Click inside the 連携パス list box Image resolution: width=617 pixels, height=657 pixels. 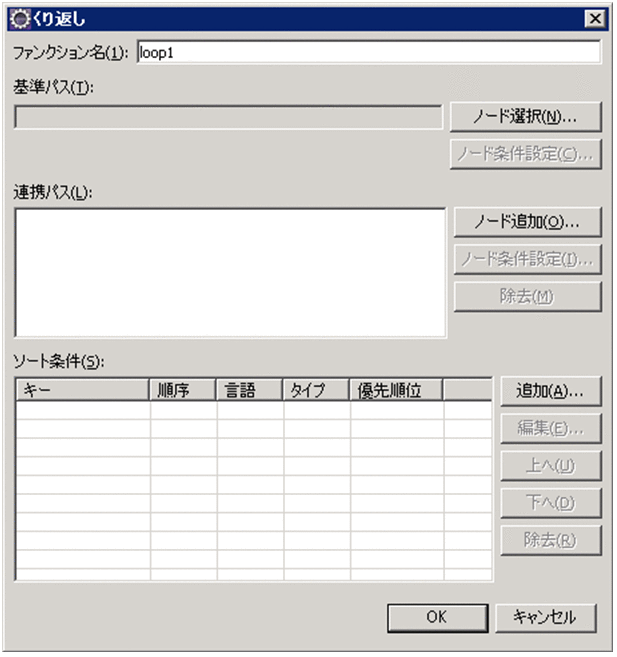(x=230, y=273)
